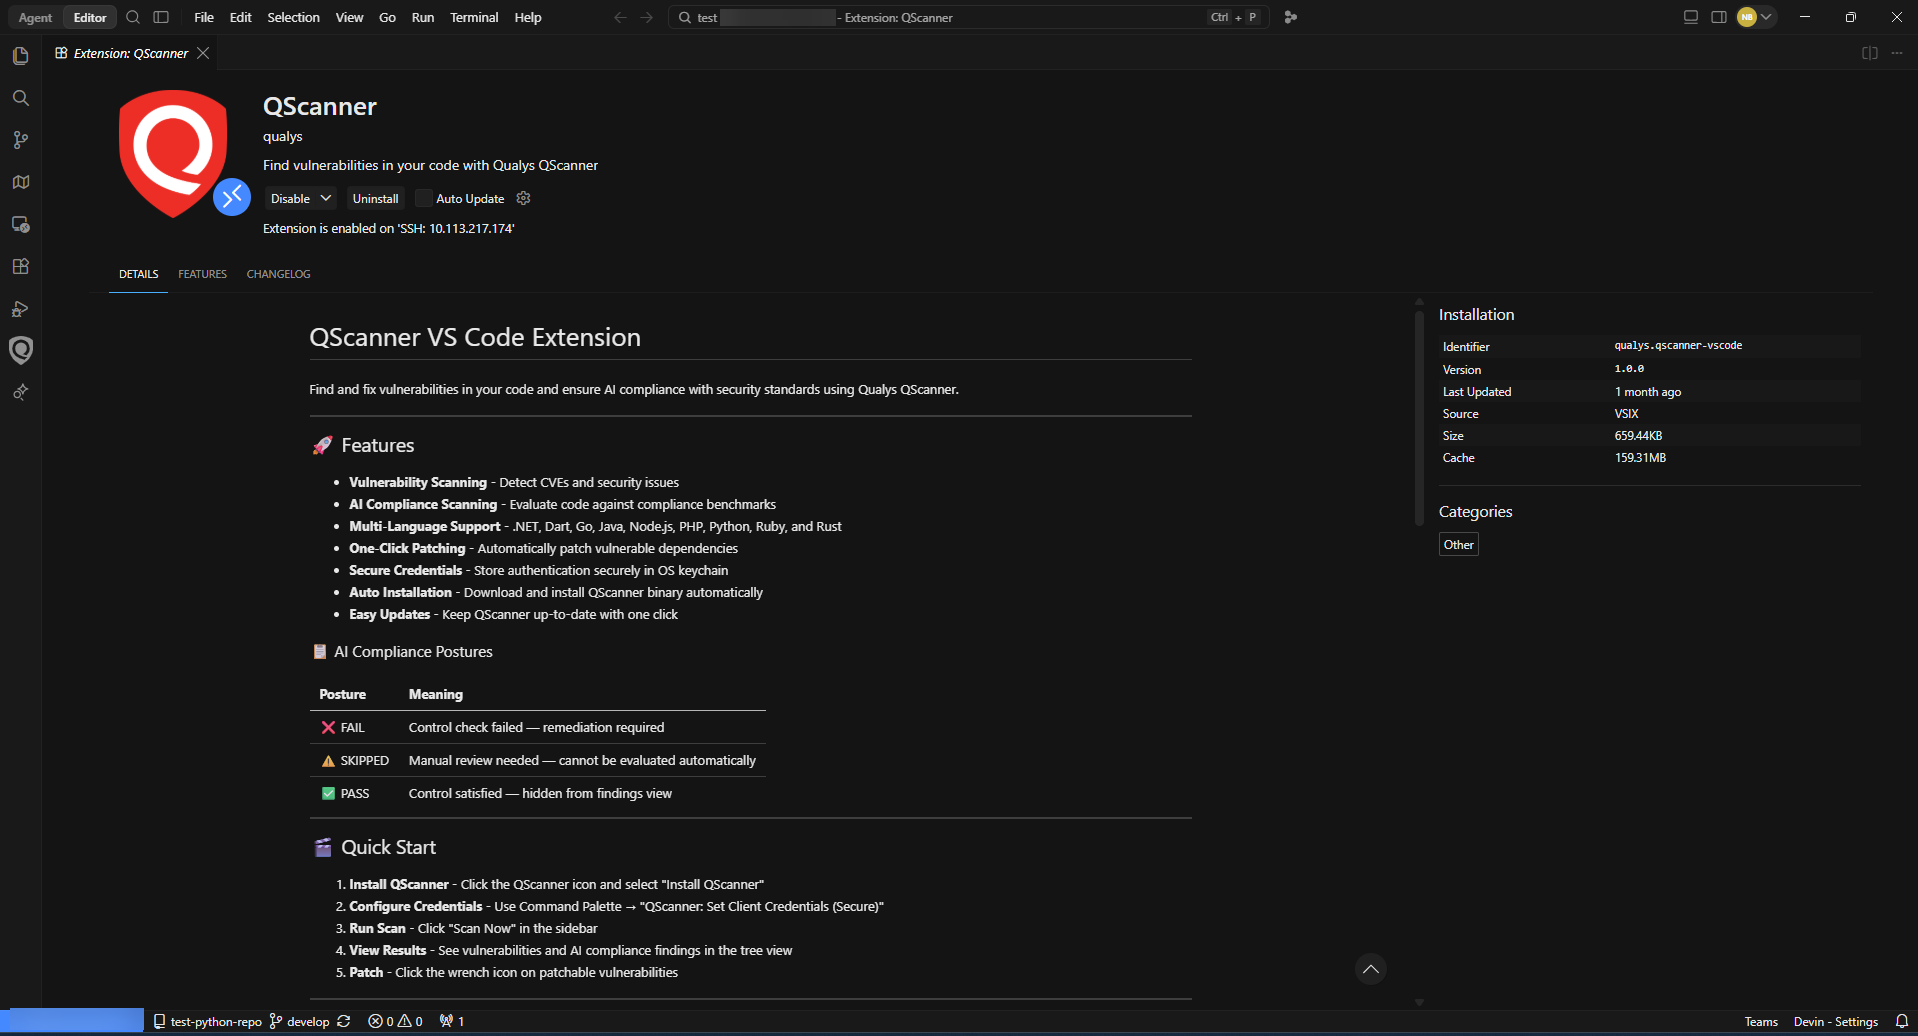Click the remote connection indicator in status bar
The width and height of the screenshot is (1918, 1036).
click(x=72, y=1021)
